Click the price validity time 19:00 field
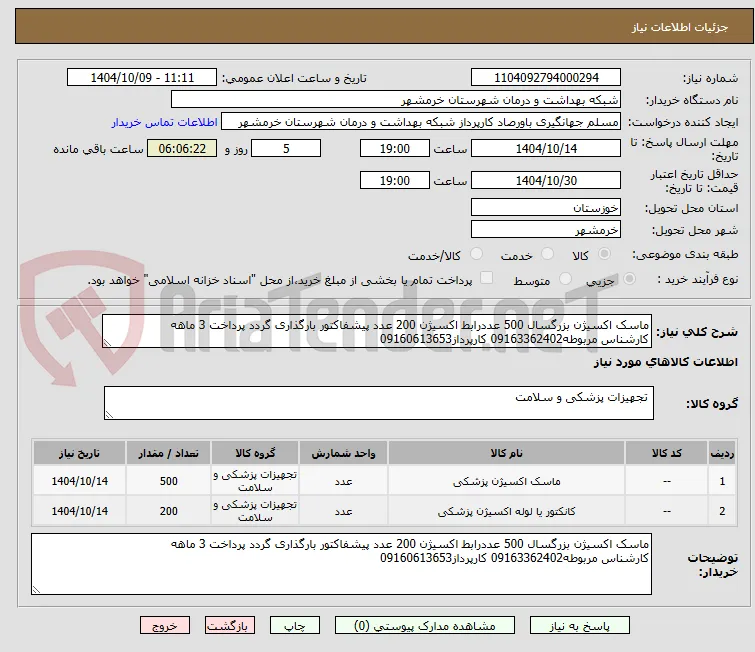The image size is (755, 652). pyautogui.click(x=395, y=180)
